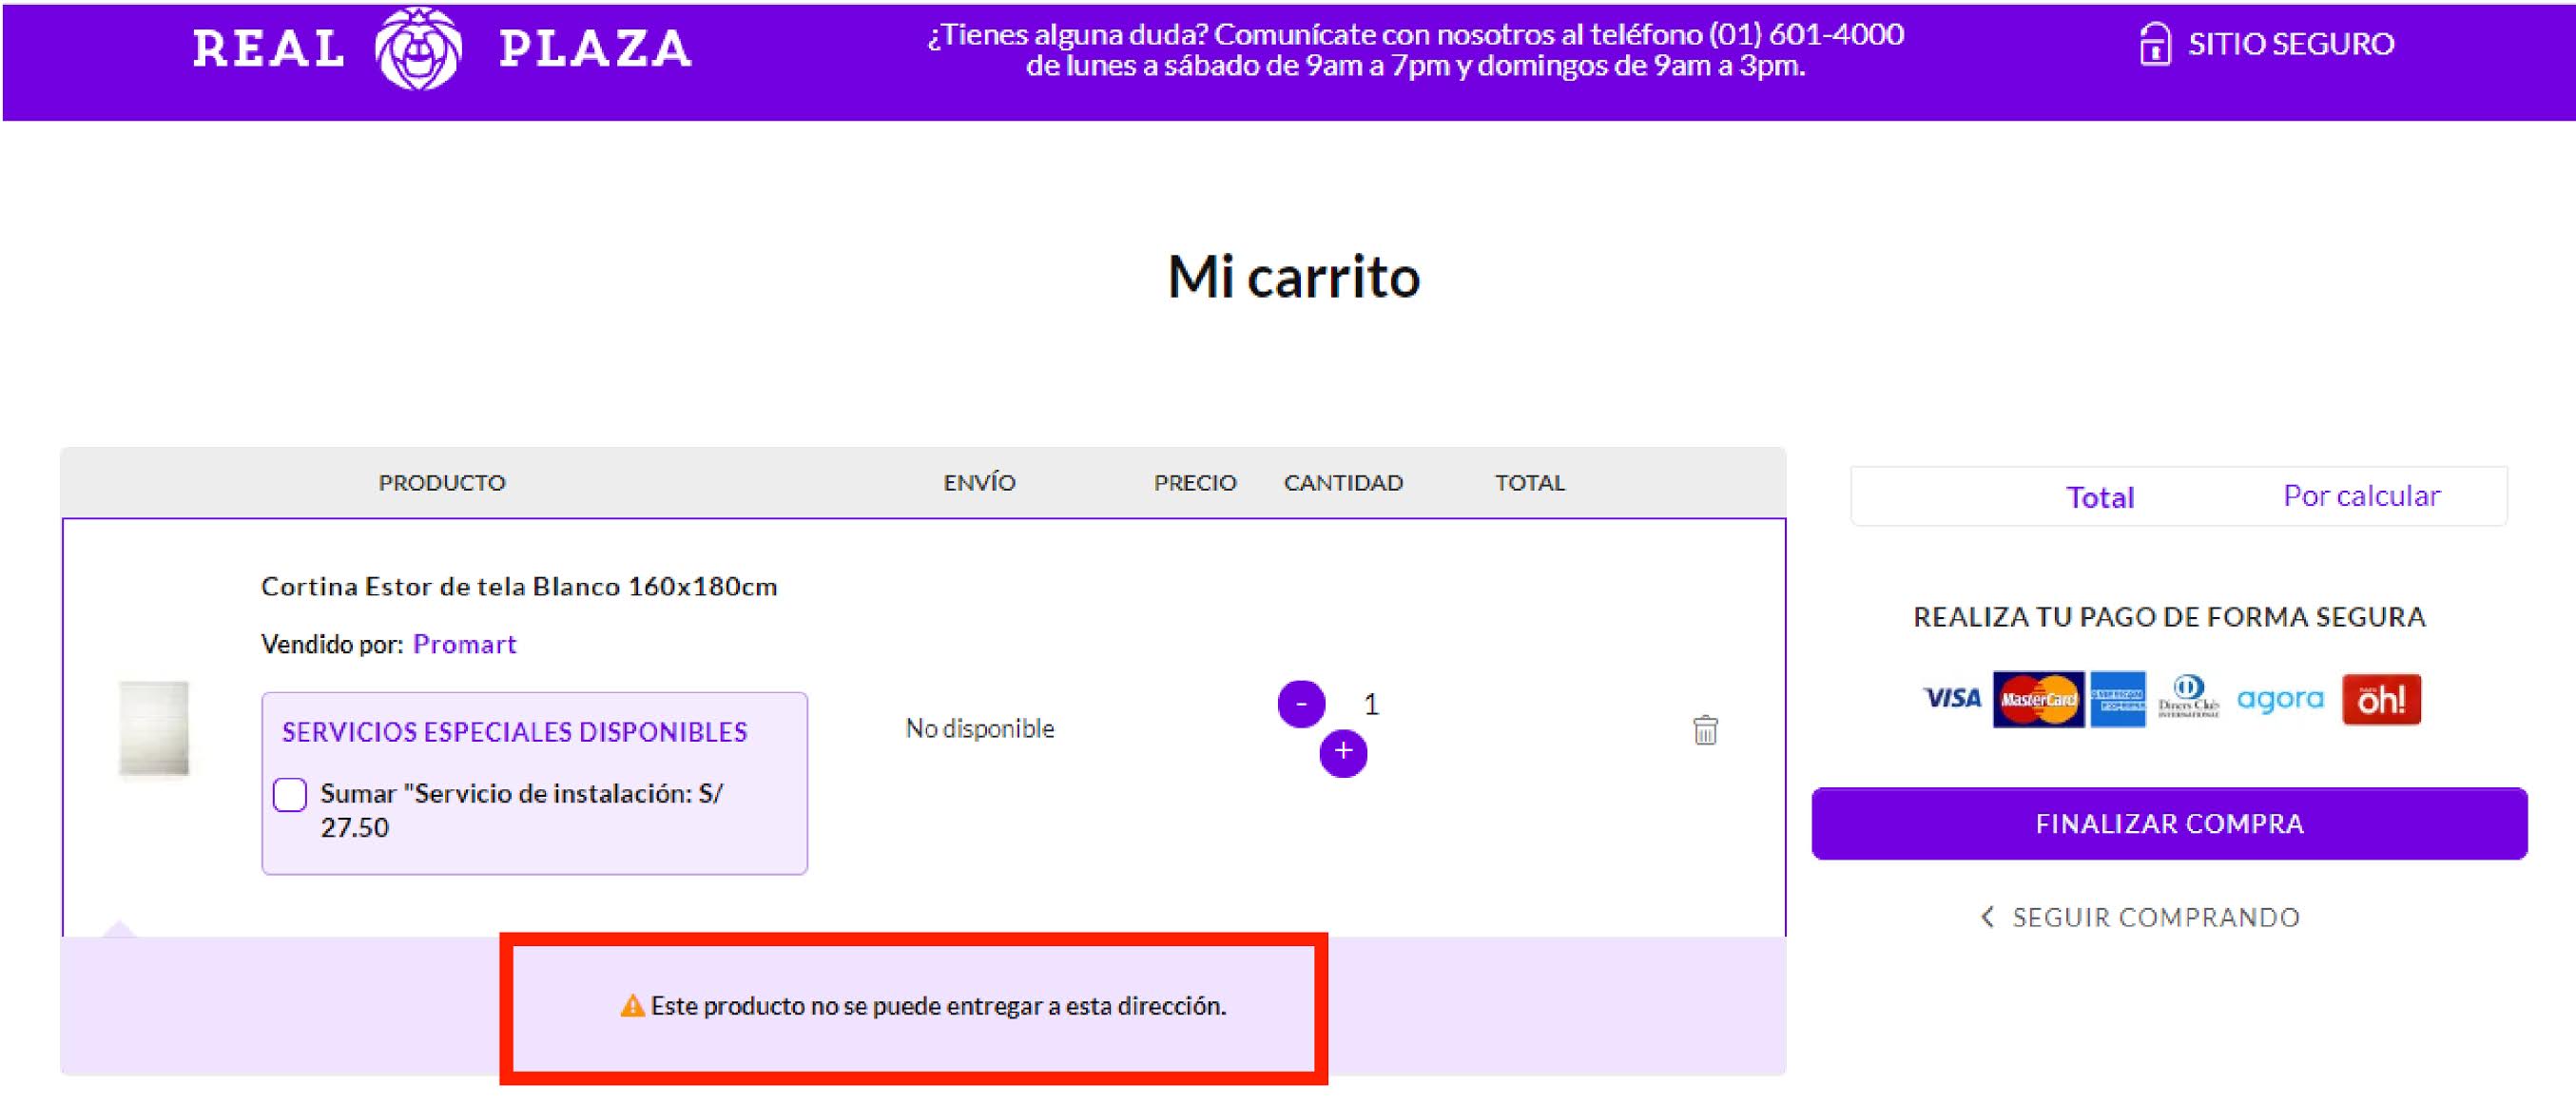Click the Por calcular total value
2576x1103 pixels.
coord(2361,496)
